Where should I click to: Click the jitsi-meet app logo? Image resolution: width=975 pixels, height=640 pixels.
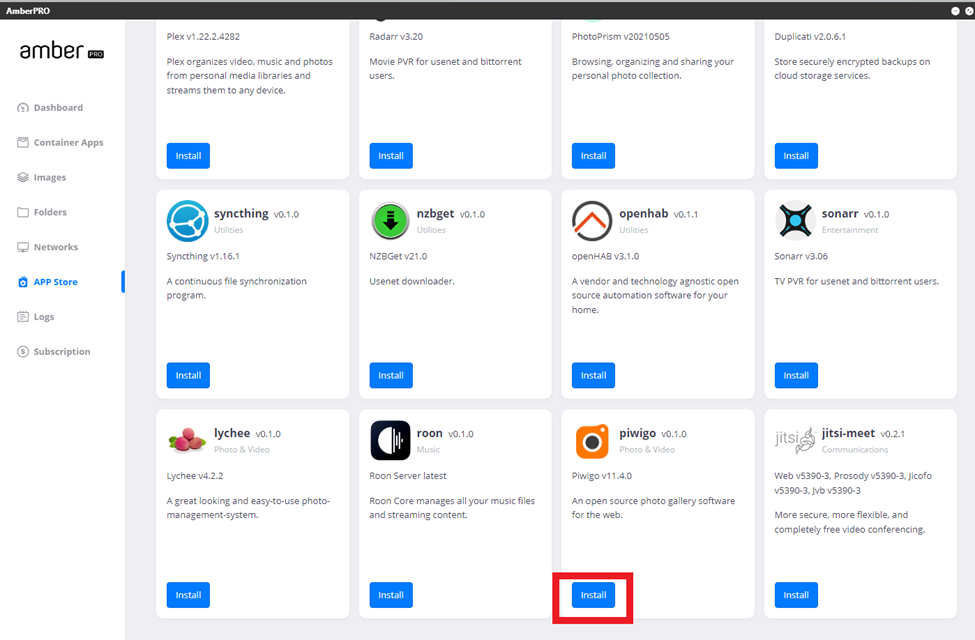tap(795, 440)
